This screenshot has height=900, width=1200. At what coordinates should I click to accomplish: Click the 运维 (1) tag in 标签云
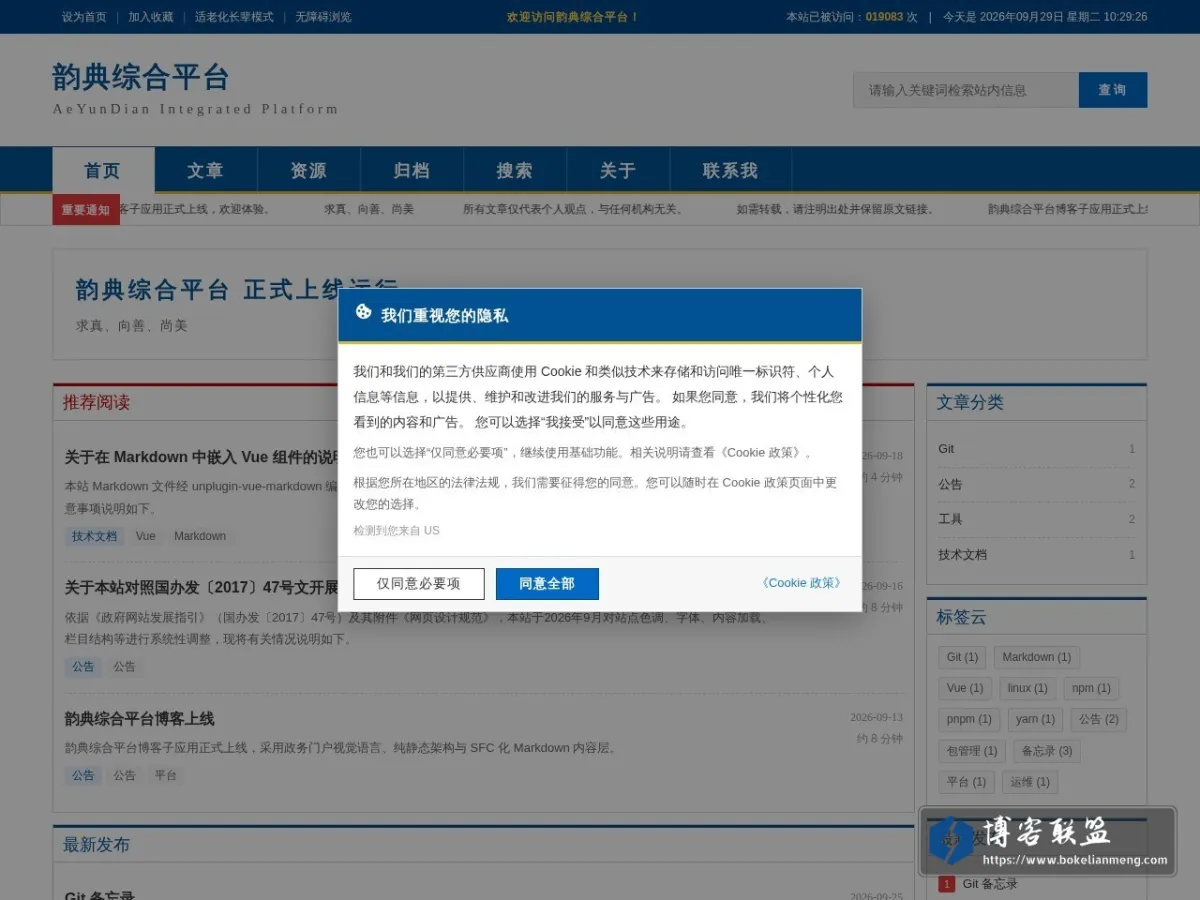(x=1029, y=782)
